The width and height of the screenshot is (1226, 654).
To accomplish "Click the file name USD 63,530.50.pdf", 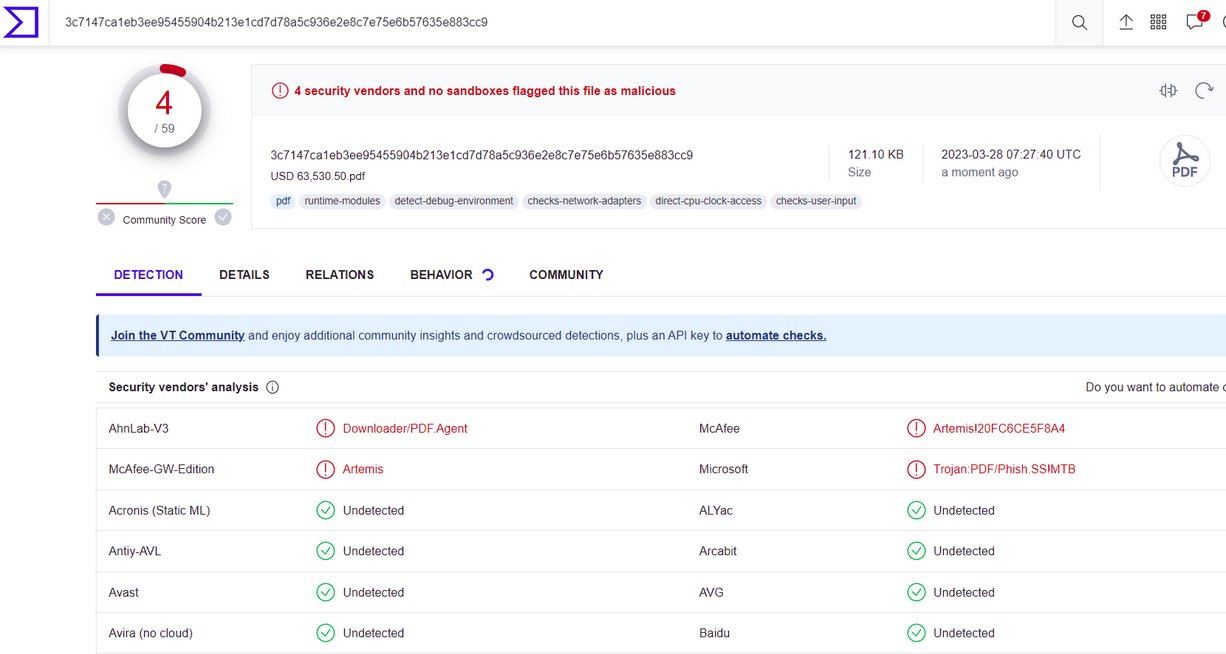I will pyautogui.click(x=318, y=176).
